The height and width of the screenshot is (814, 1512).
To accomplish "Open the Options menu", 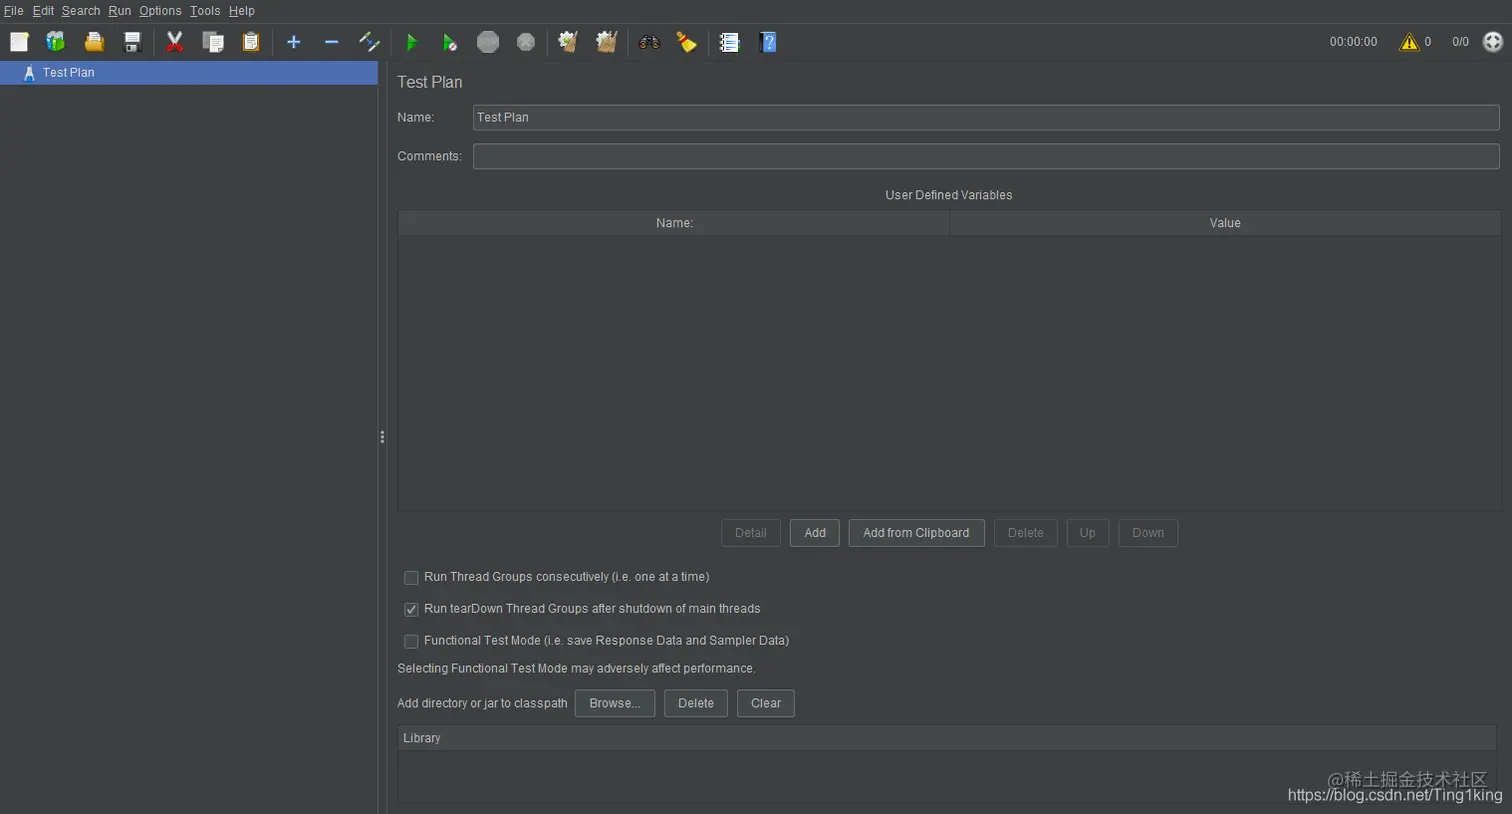I will point(160,11).
